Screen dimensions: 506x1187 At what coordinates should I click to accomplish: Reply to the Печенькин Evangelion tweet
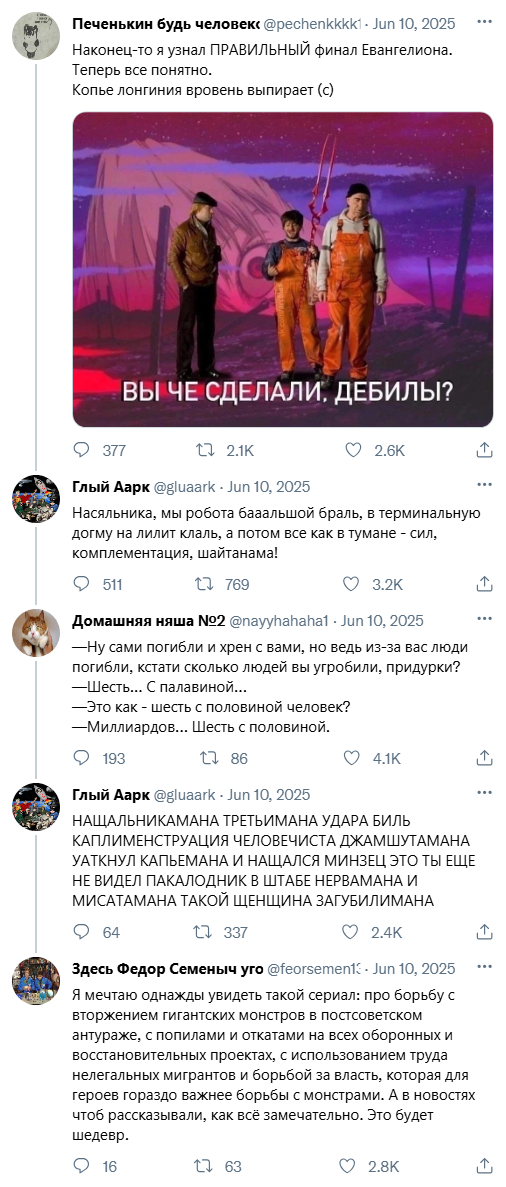81,450
